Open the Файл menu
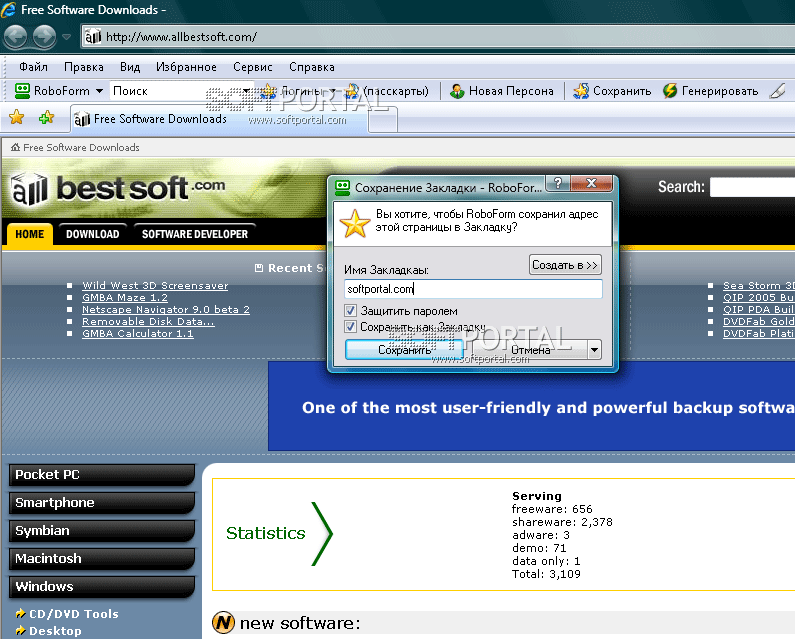Screen dimensions: 795x639 (33, 67)
